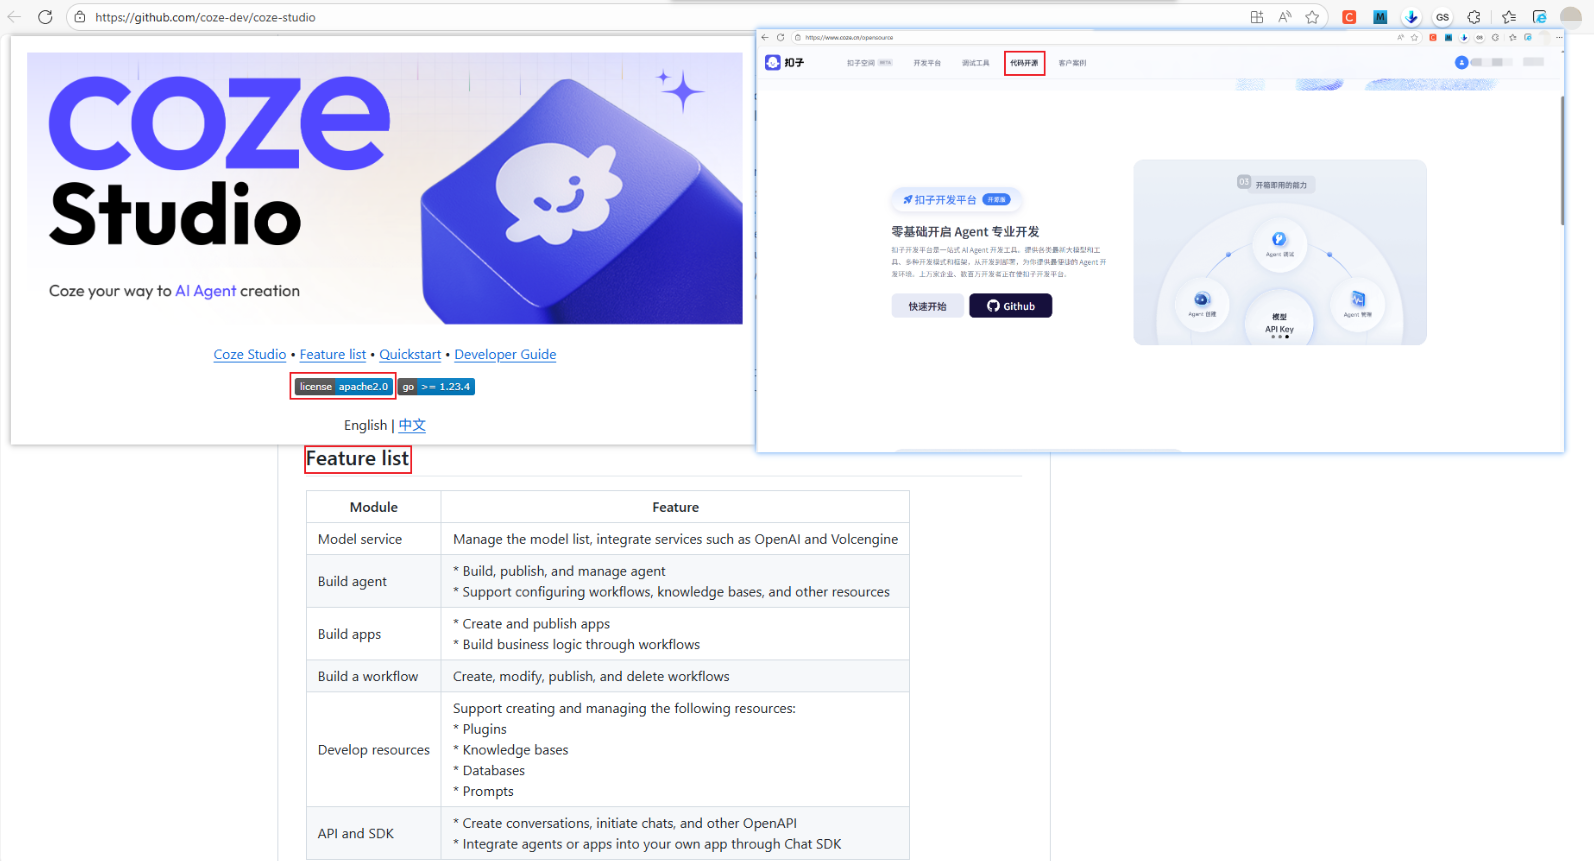This screenshot has width=1594, height=861.
Task: Open the 开发平台 nav item
Action: coord(927,63)
